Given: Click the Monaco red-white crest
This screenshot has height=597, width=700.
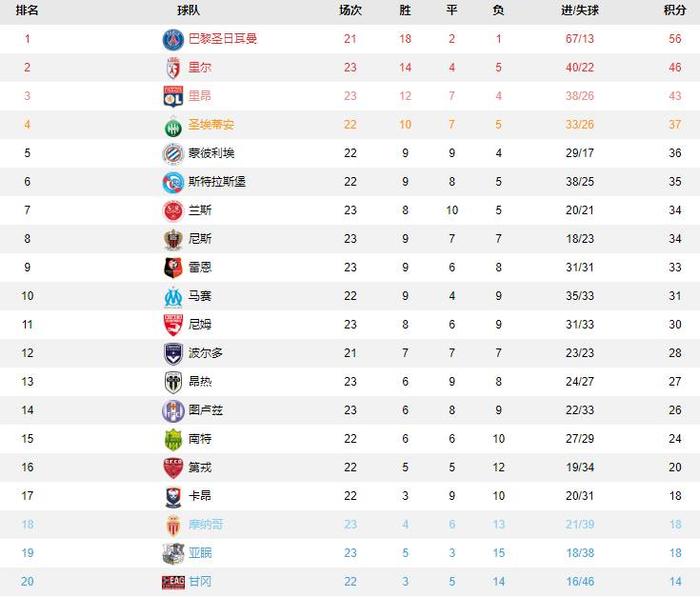Looking at the screenshot, I should [x=173, y=526].
